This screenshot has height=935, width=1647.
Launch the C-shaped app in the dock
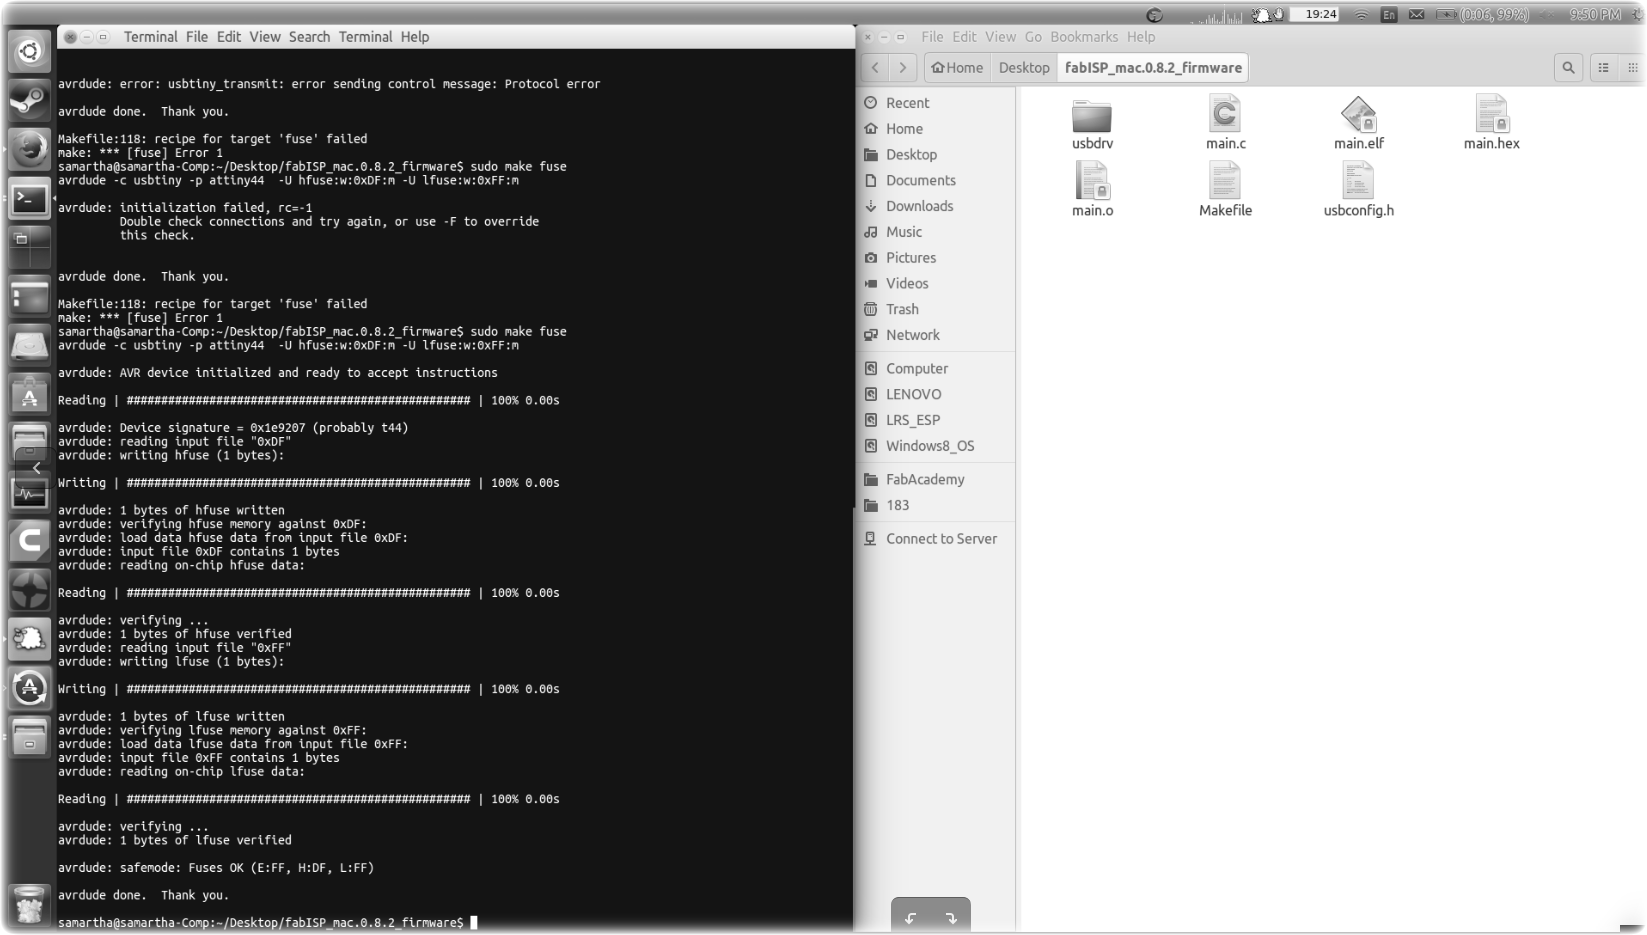coord(29,542)
